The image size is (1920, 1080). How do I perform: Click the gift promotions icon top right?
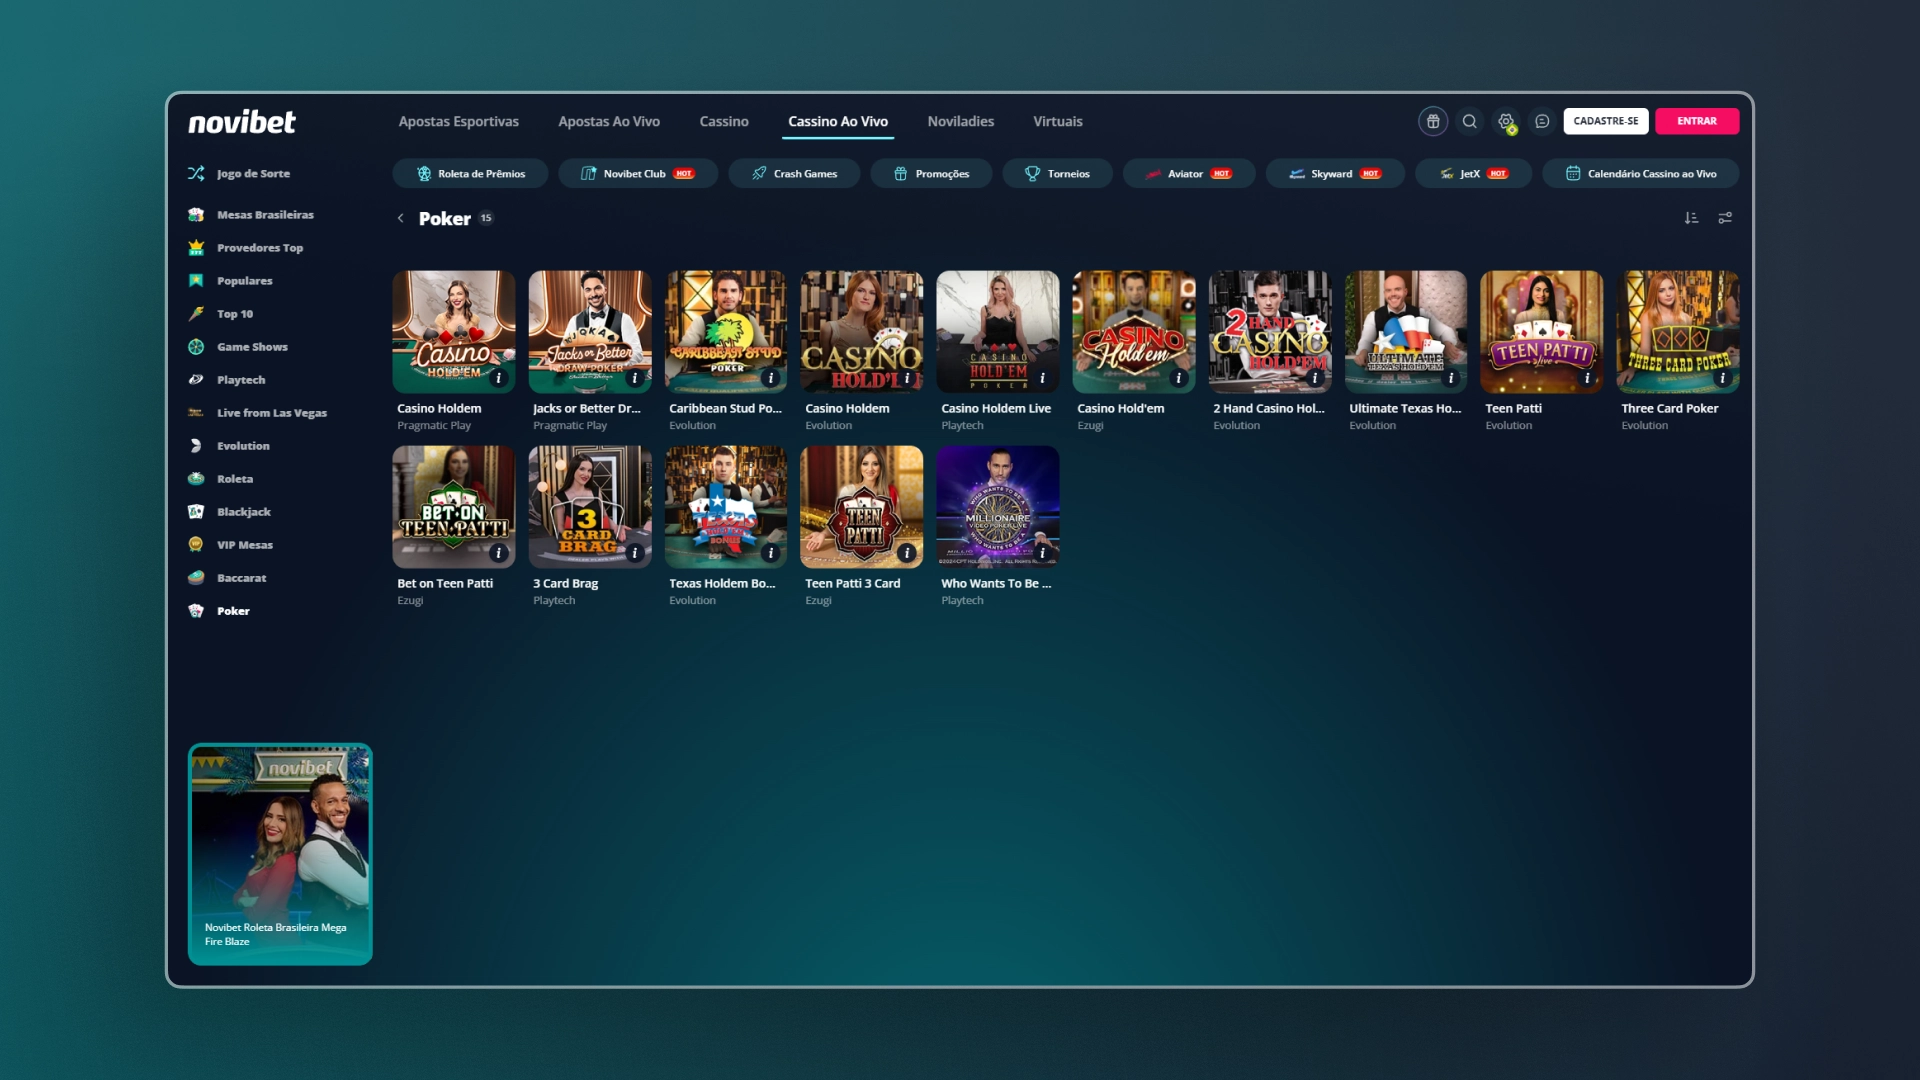coord(1433,121)
